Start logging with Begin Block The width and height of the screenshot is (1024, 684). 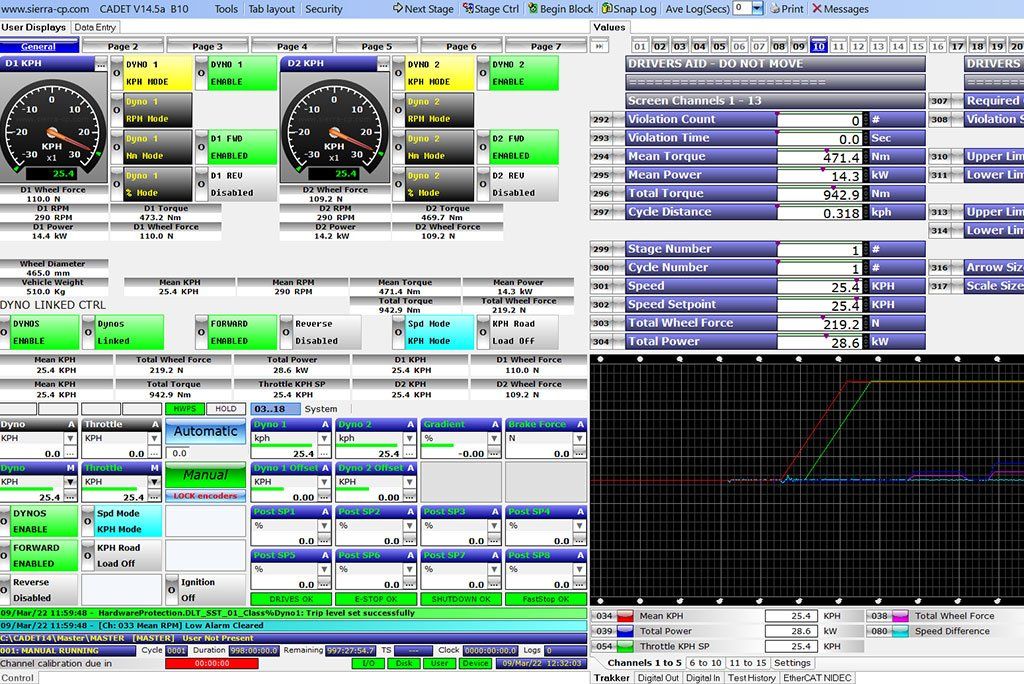tap(560, 9)
